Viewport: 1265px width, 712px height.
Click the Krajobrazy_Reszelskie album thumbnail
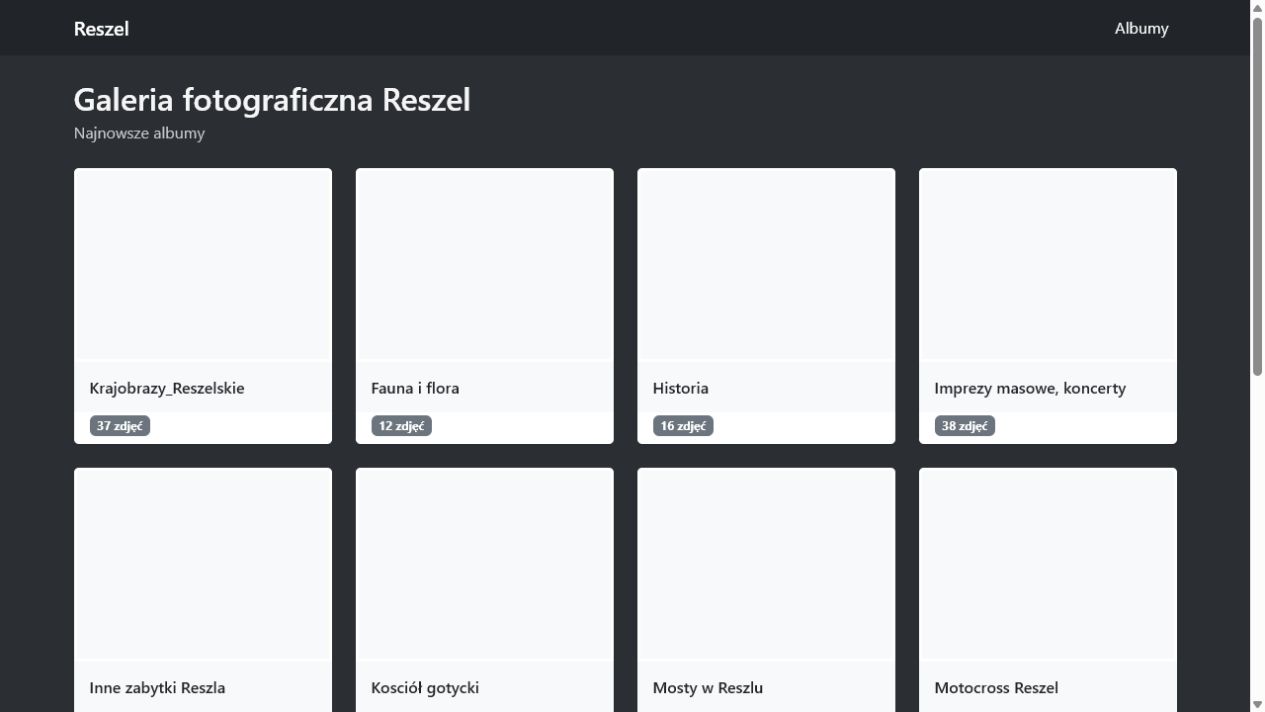[203, 264]
